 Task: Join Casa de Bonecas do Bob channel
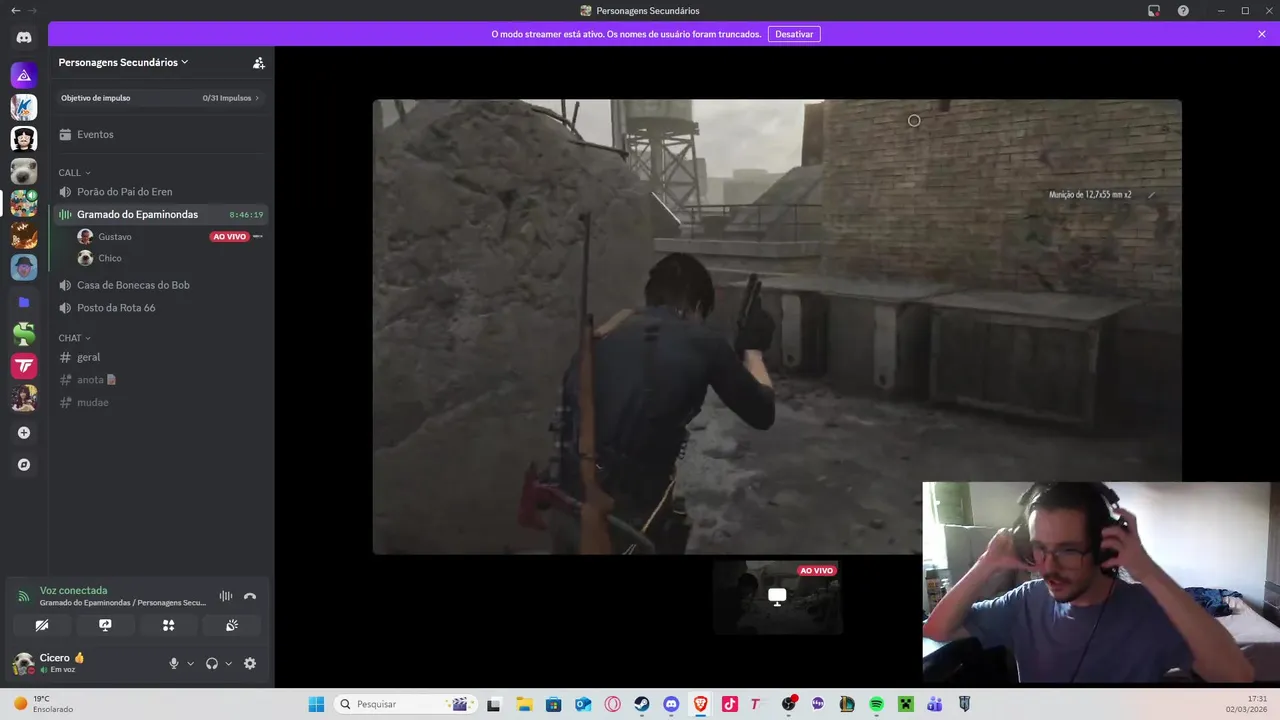[x=160, y=285]
